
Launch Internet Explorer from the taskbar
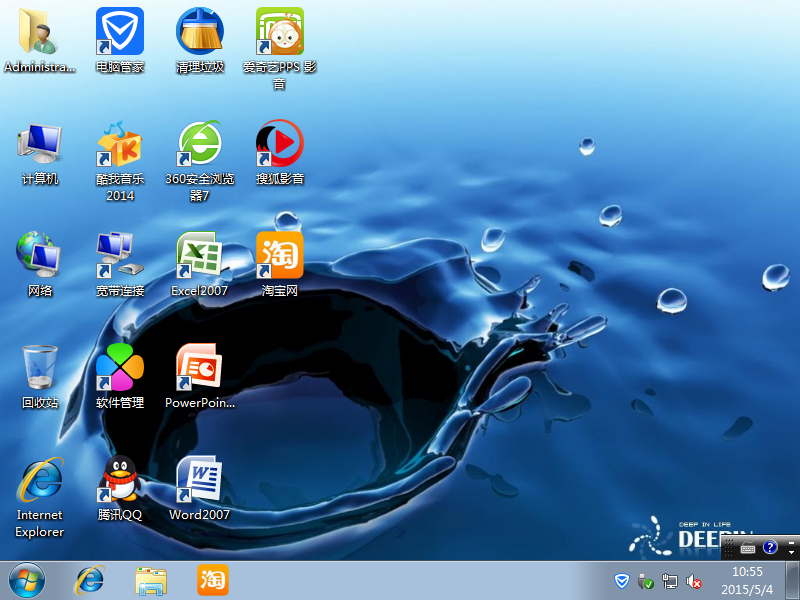[x=90, y=581]
